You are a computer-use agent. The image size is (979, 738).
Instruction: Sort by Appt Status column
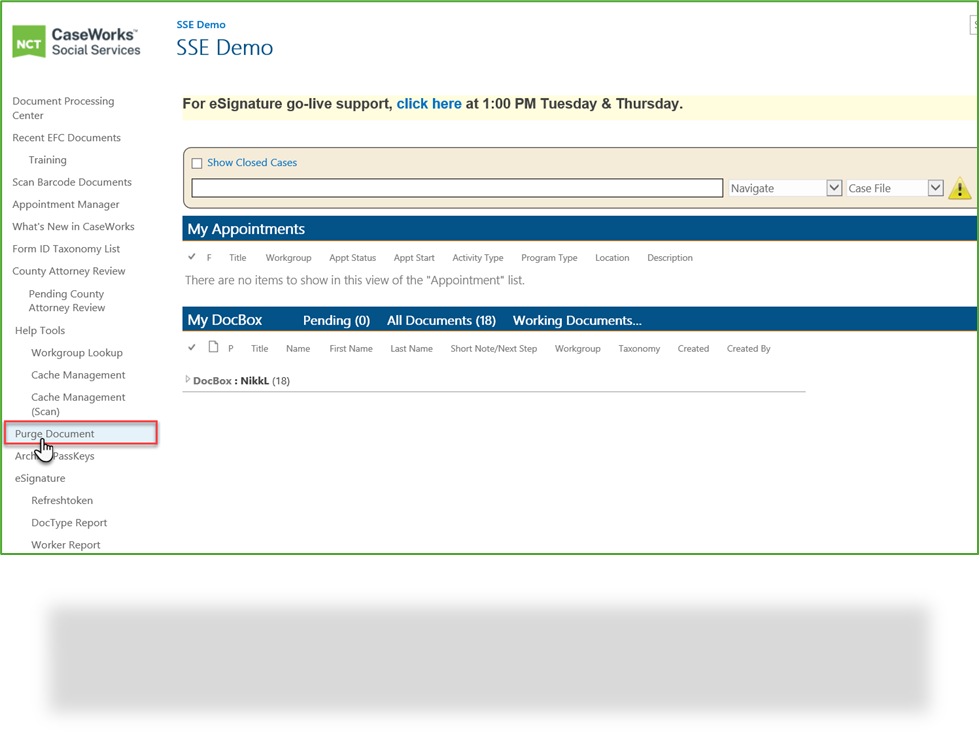click(x=353, y=257)
